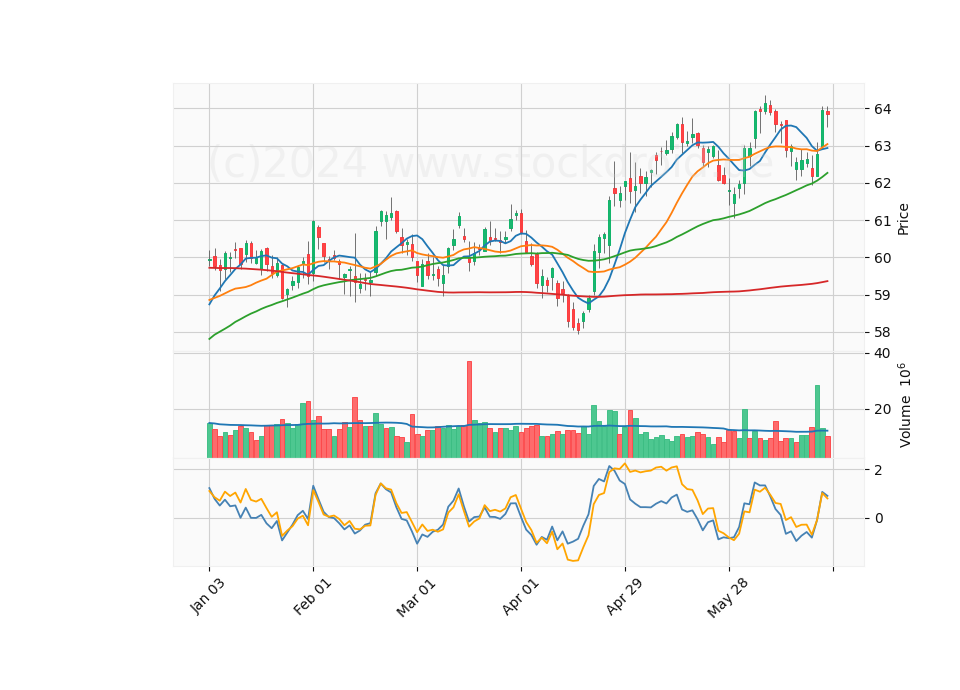The width and height of the screenshot is (960, 690).
Task: Click the tall green volume bar in late June
Action: (x=817, y=421)
